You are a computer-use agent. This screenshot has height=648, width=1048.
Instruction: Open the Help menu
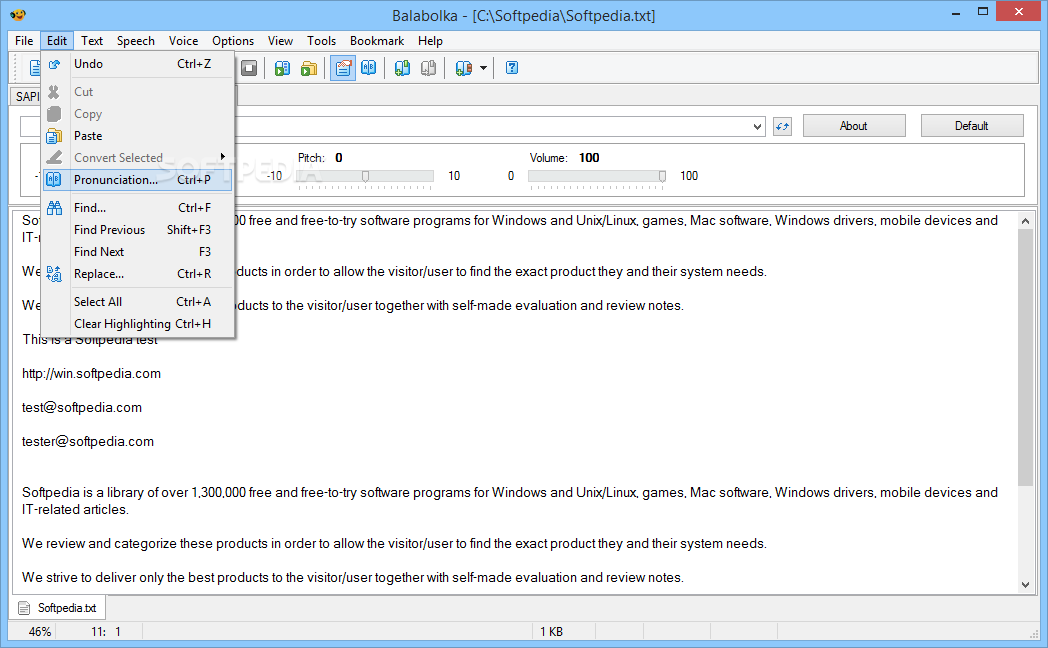click(430, 41)
